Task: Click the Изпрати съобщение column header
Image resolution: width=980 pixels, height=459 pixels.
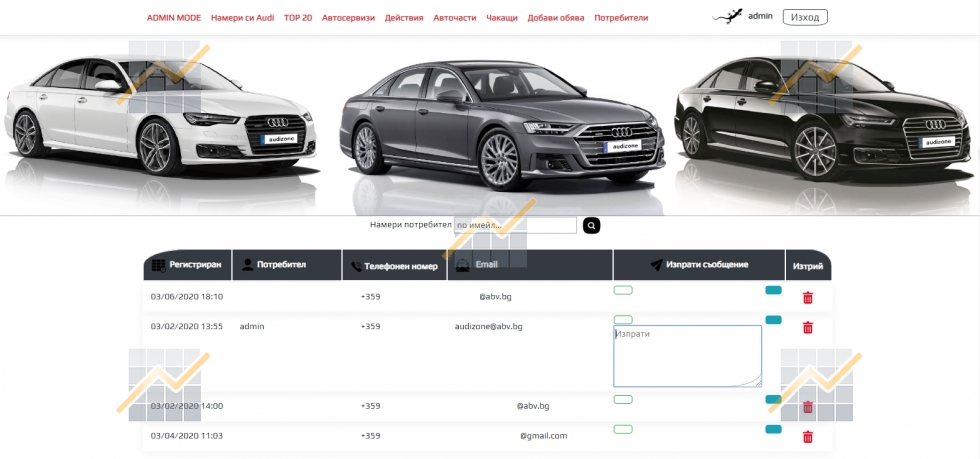Action: (x=699, y=265)
